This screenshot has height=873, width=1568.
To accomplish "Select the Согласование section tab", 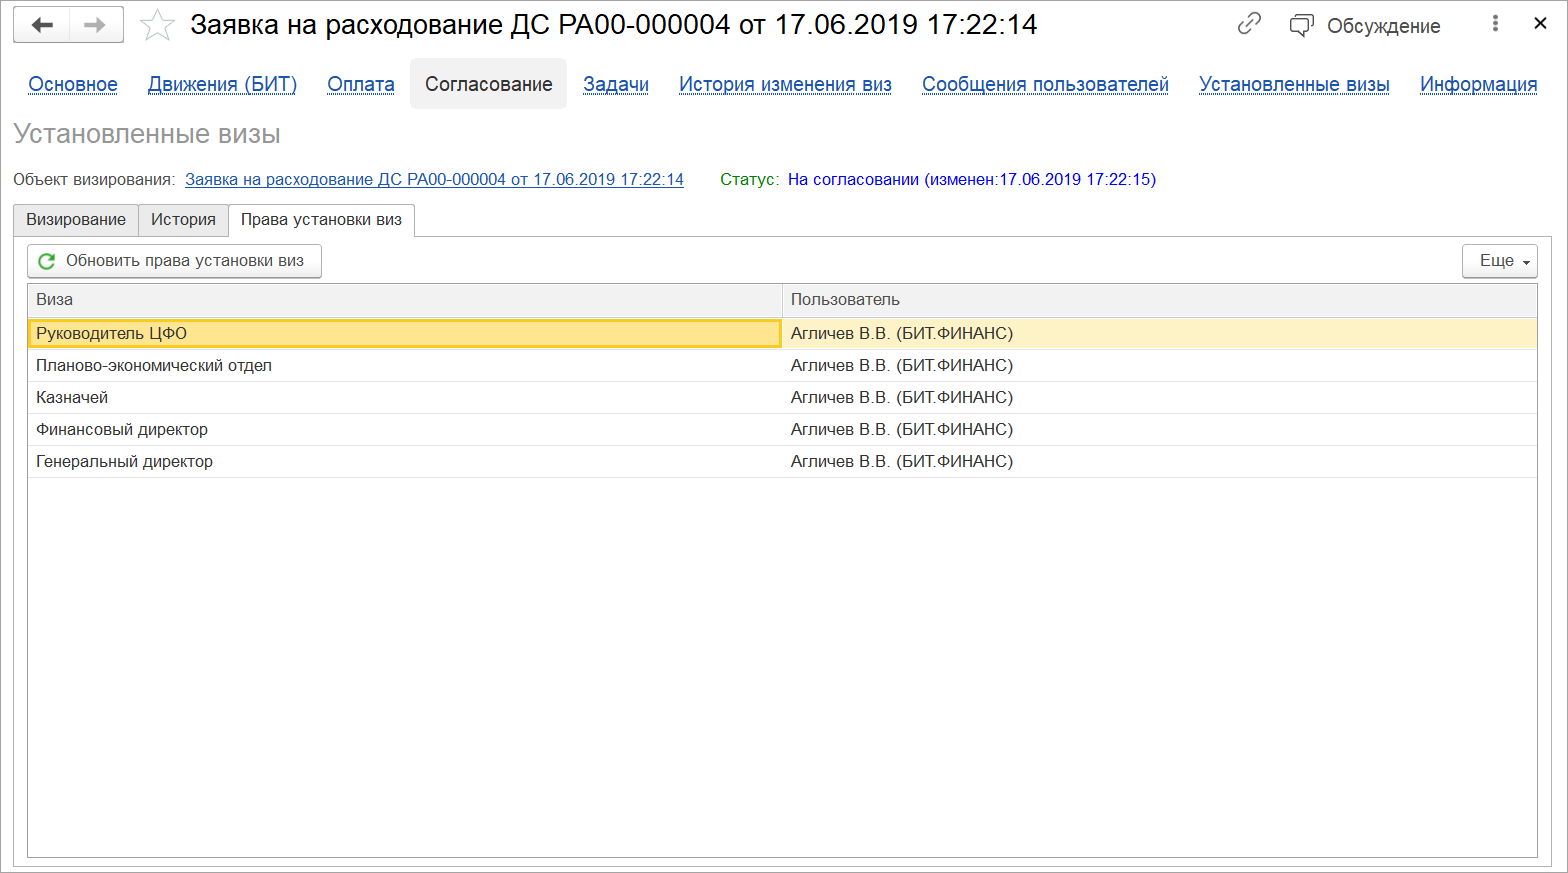I will (489, 84).
